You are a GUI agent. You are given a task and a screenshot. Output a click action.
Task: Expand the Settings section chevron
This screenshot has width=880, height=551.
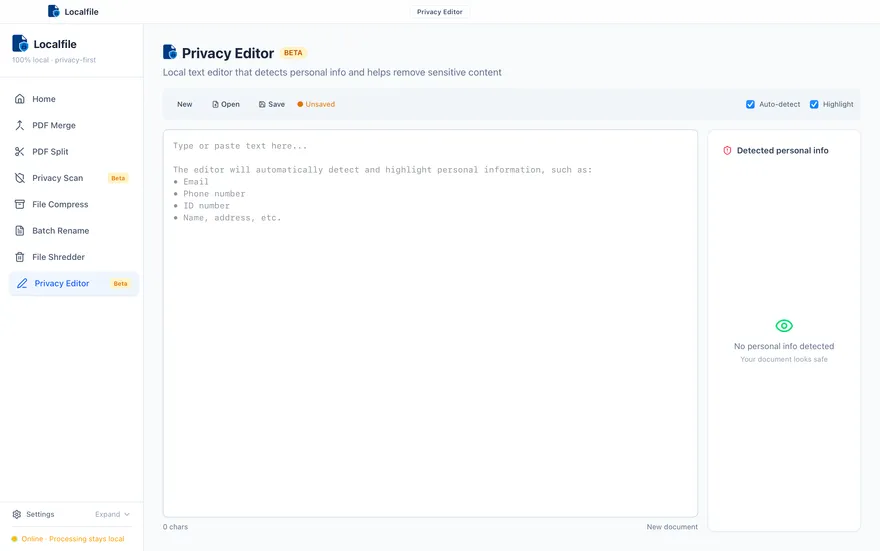coord(127,514)
